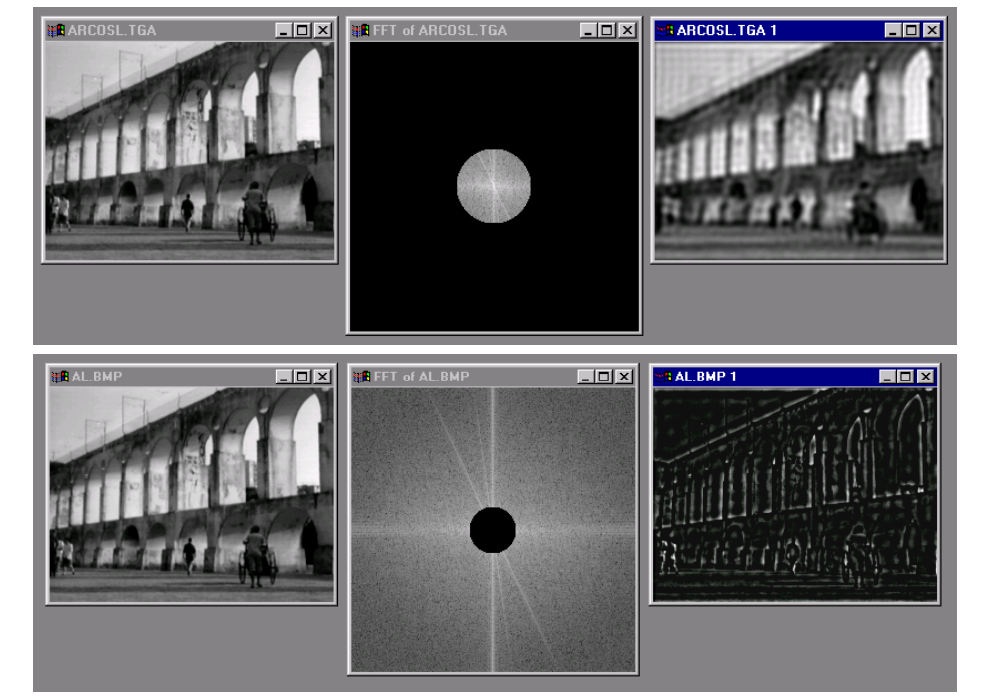Minimize the AL.BMP window
The width and height of the screenshot is (986, 696).
(x=284, y=377)
